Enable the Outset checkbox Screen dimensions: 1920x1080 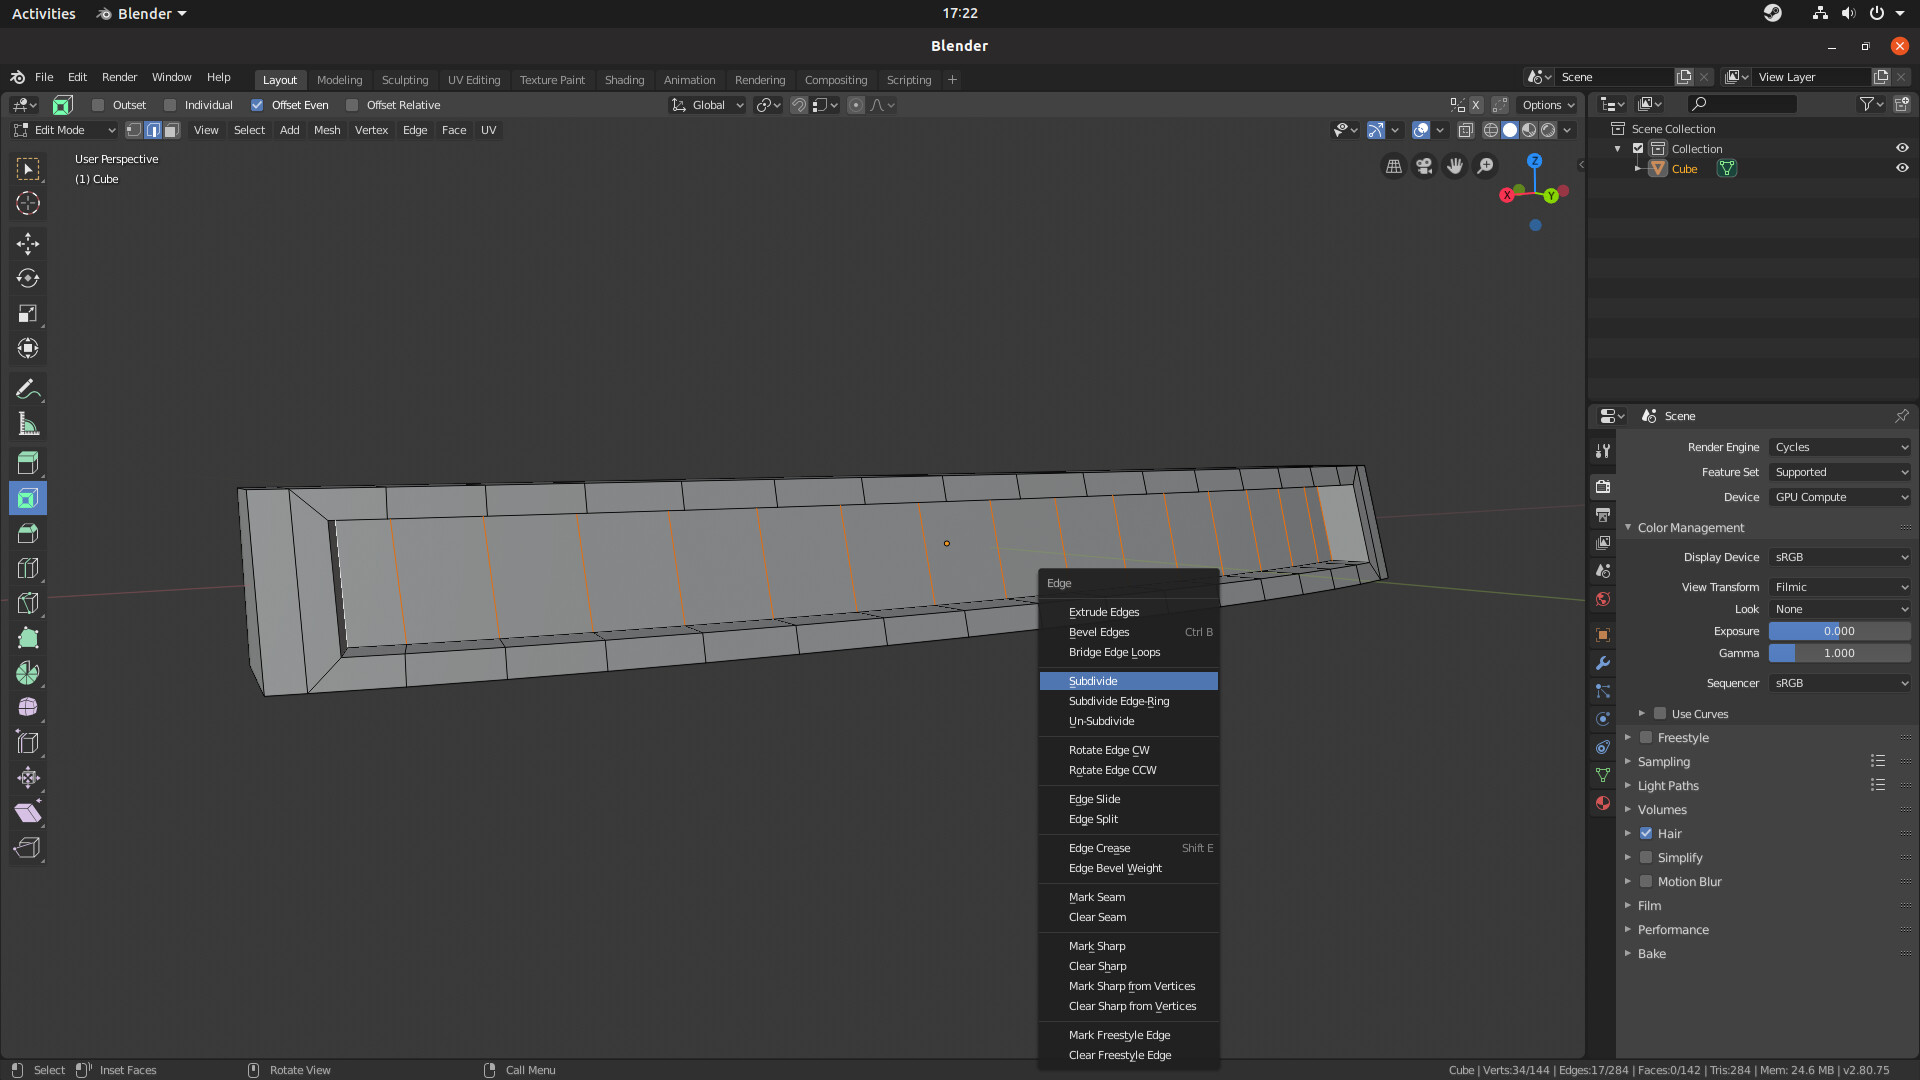[98, 105]
